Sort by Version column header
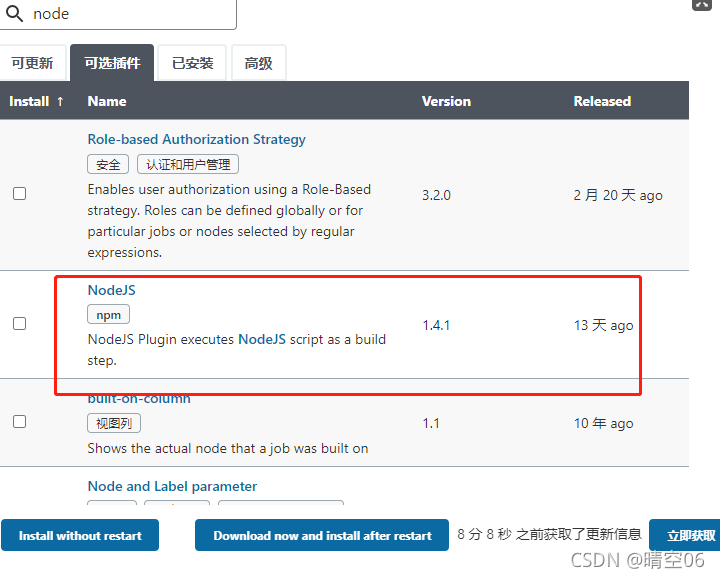The image size is (720, 578). click(x=446, y=101)
